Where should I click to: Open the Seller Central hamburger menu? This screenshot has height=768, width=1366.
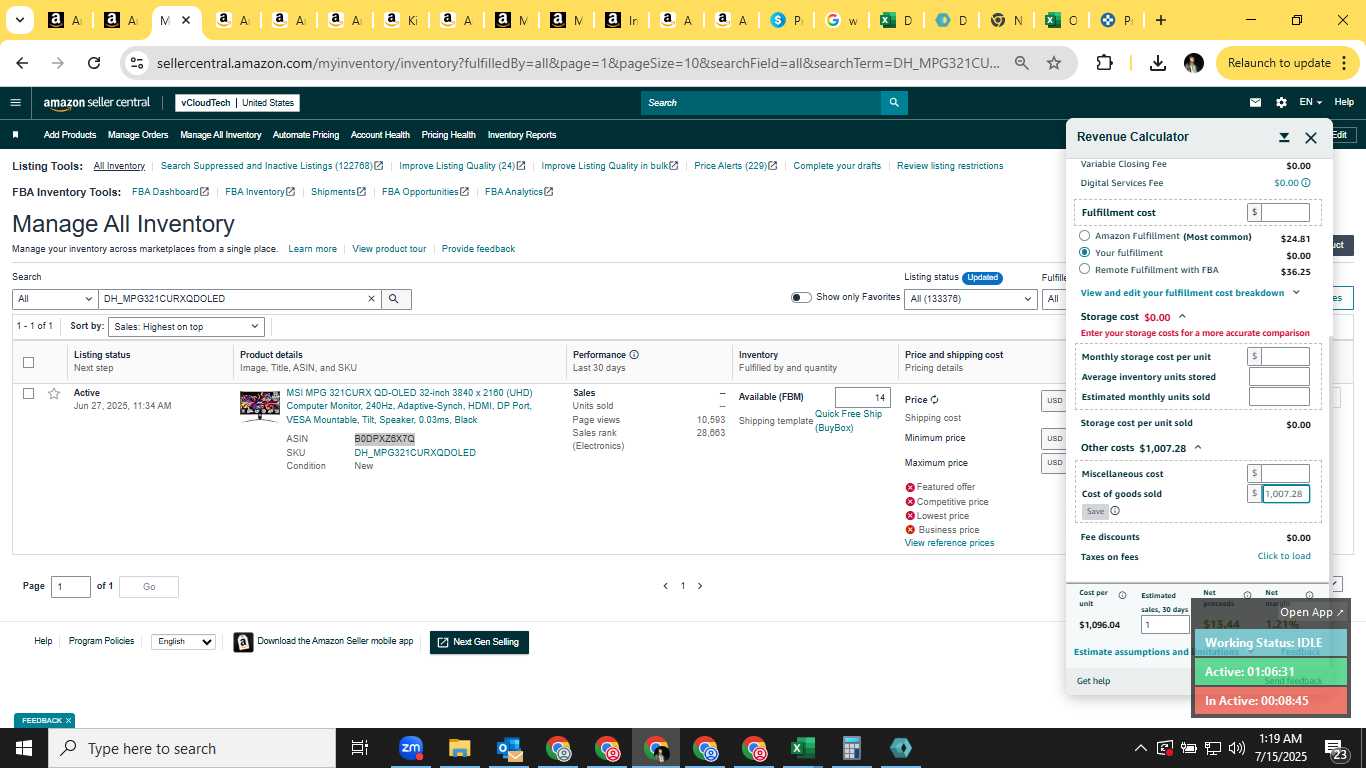[15, 102]
